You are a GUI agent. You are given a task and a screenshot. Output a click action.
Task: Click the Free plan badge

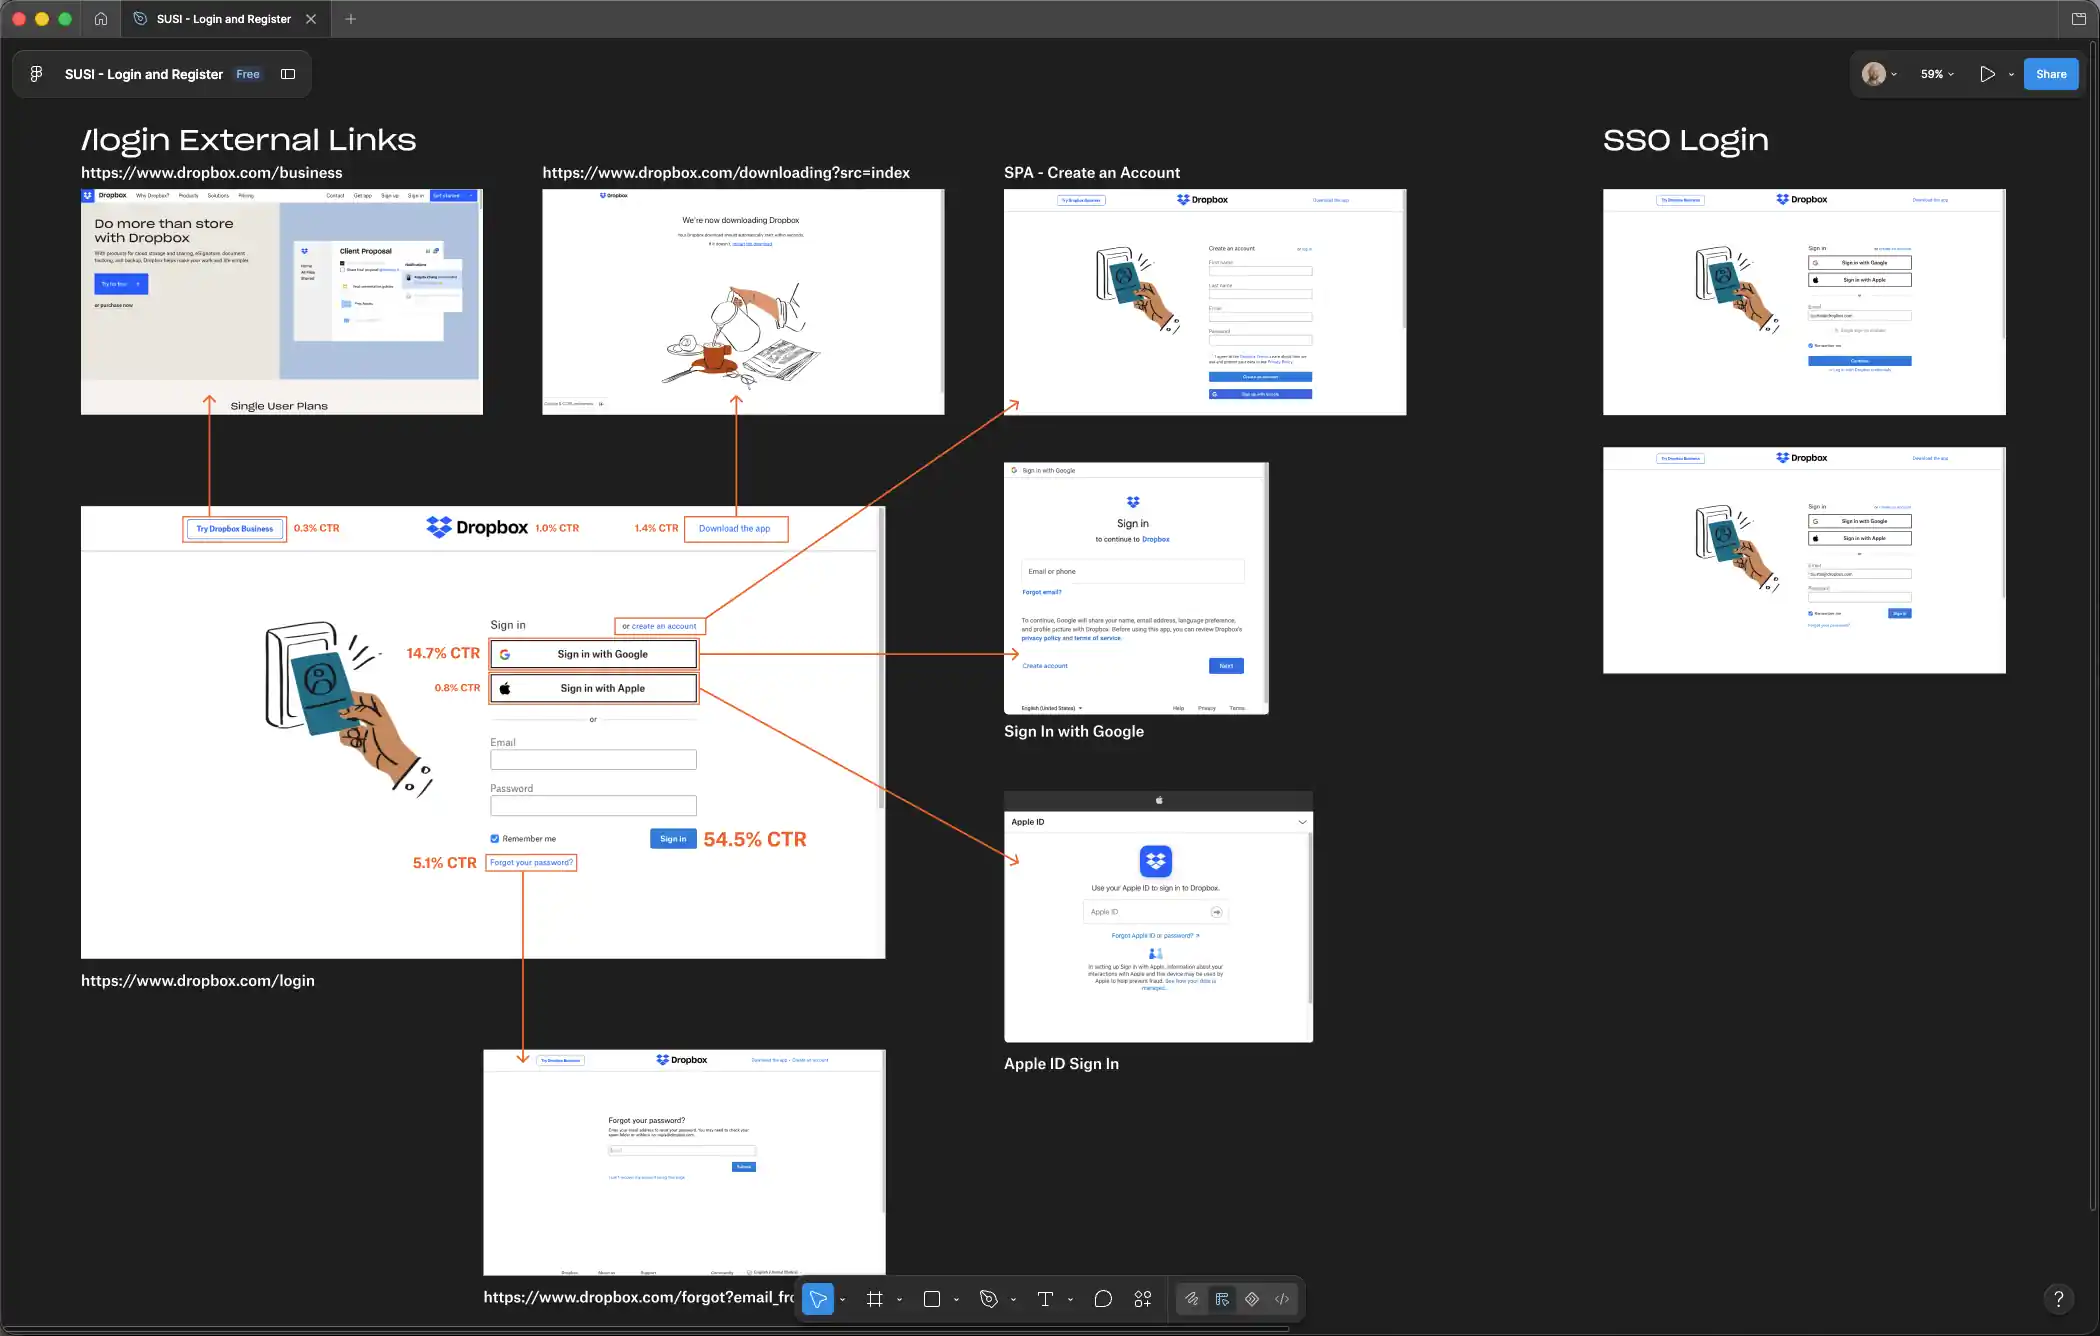tap(248, 74)
